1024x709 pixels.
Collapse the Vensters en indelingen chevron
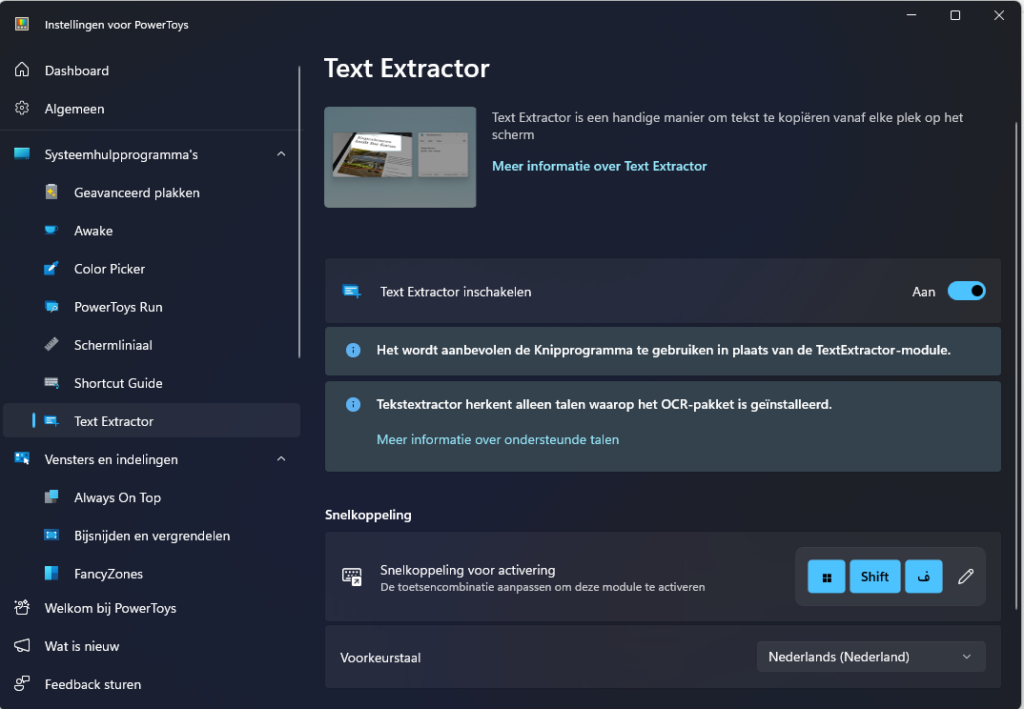tap(281, 459)
